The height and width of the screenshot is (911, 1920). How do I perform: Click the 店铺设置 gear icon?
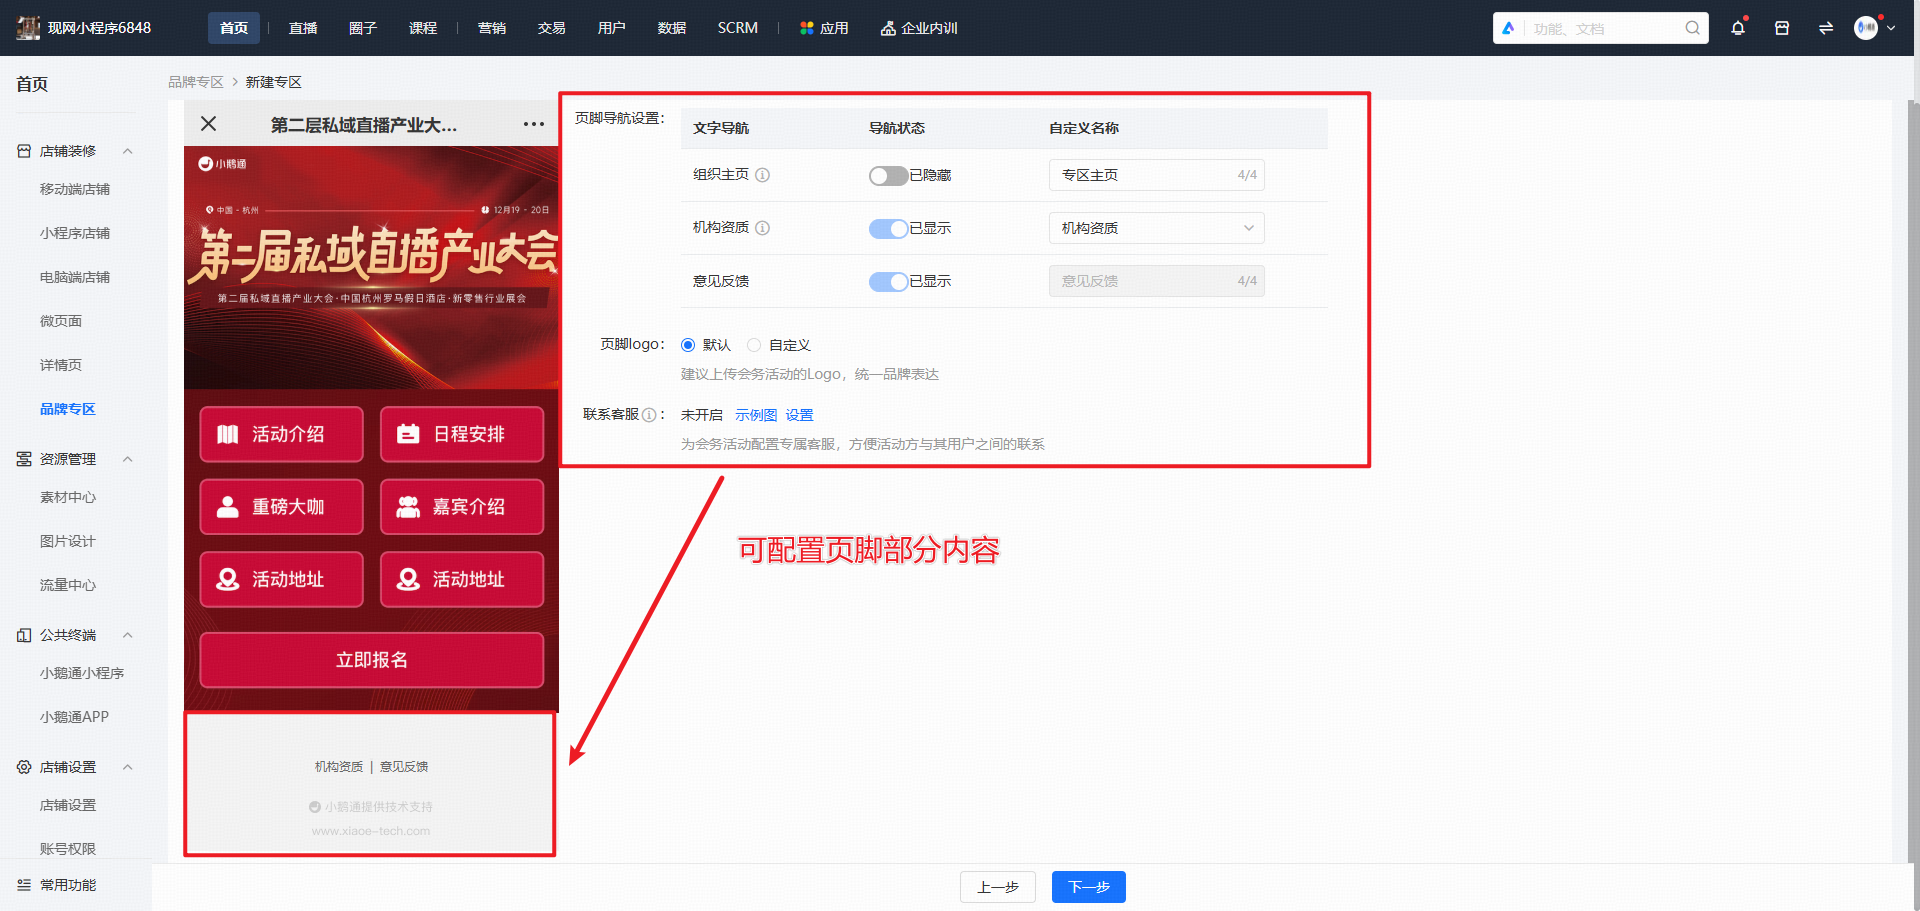(24, 767)
